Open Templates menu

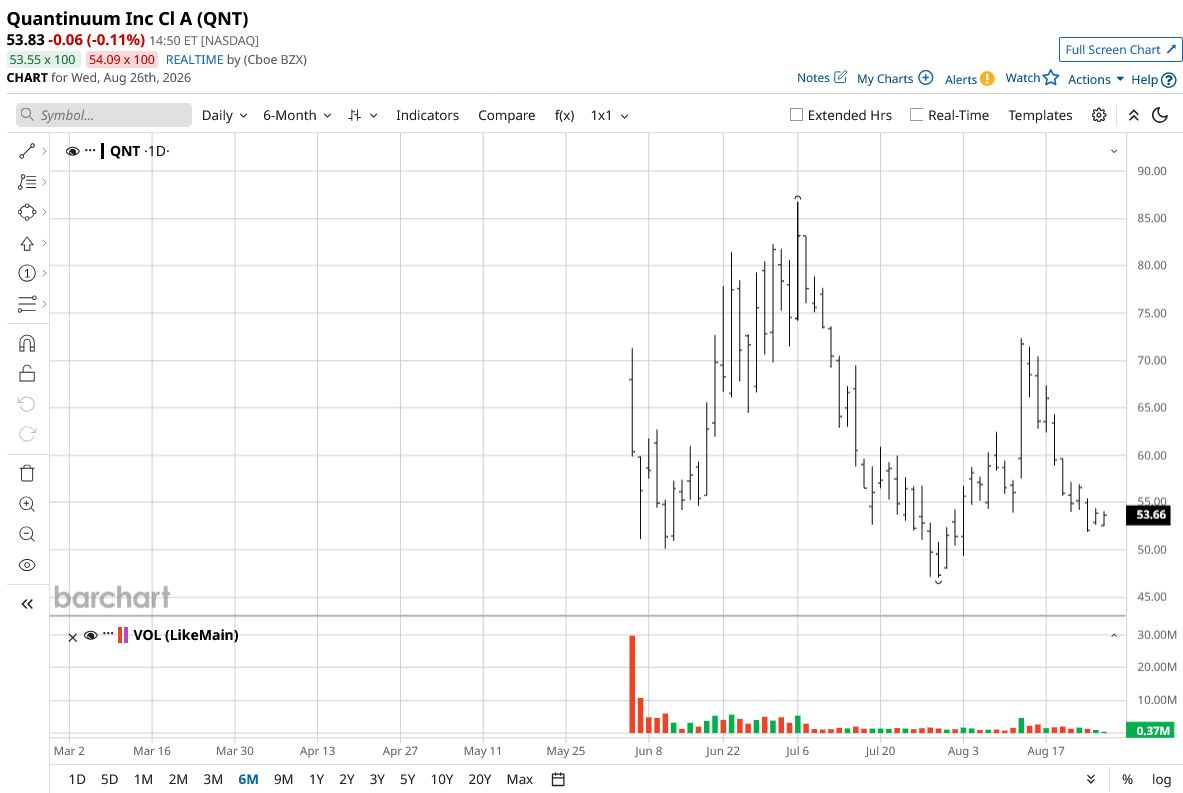pos(1040,115)
